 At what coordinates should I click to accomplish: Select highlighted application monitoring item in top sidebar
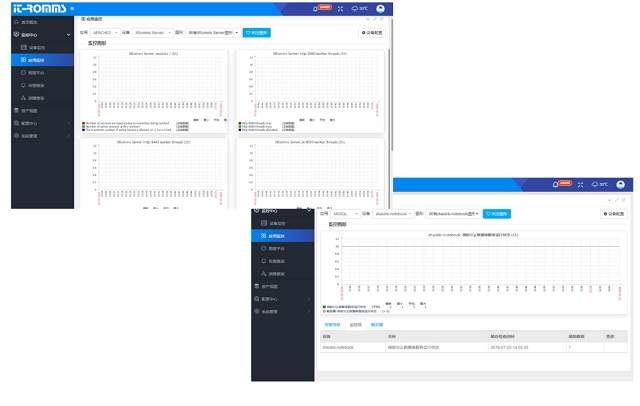[42, 60]
